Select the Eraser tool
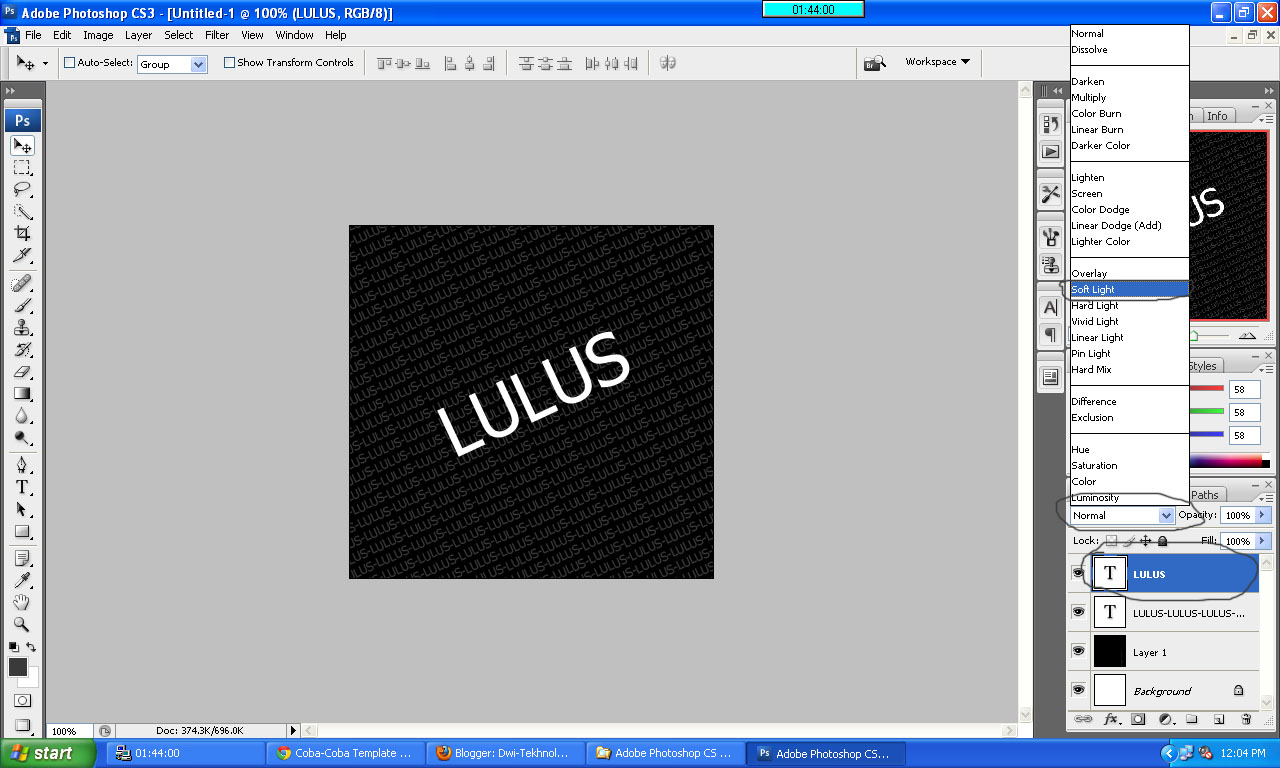 coord(22,371)
